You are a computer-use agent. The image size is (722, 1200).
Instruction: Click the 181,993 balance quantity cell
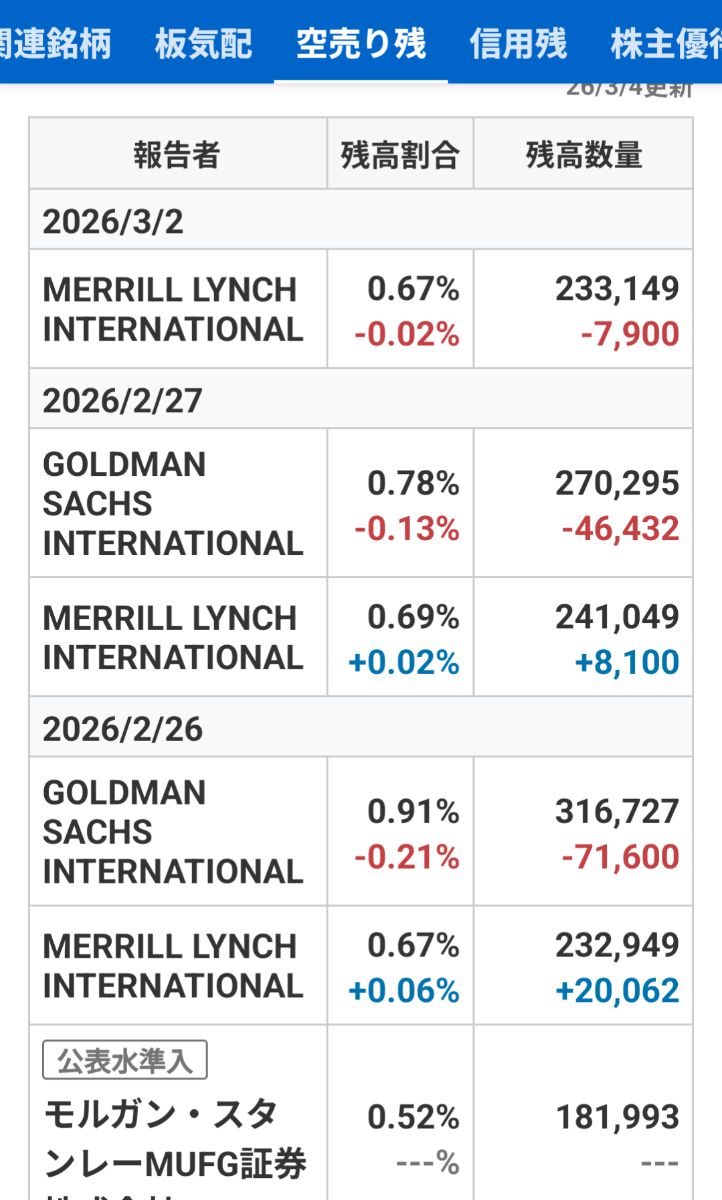click(x=617, y=1117)
